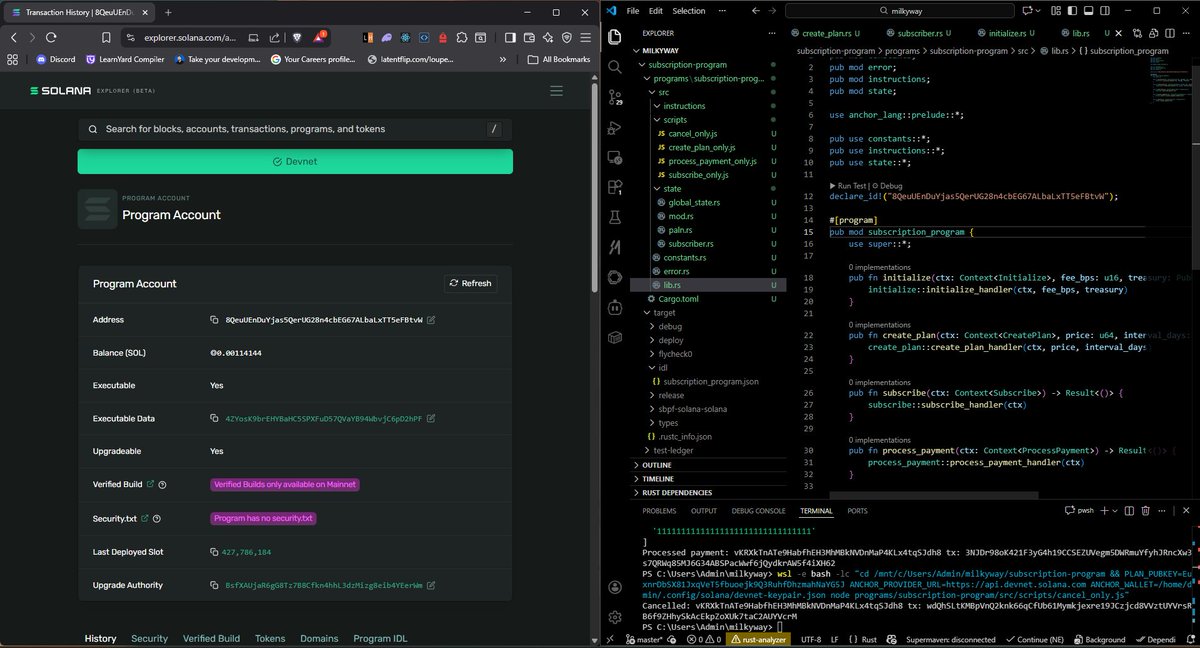Click the green Devnet cluster button
Image resolution: width=1200 pixels, height=648 pixels.
(295, 161)
